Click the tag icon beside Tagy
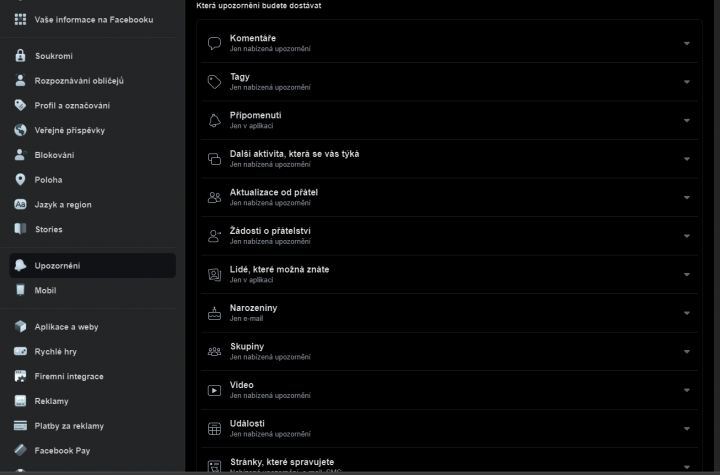The height and width of the screenshot is (475, 720). (x=214, y=82)
